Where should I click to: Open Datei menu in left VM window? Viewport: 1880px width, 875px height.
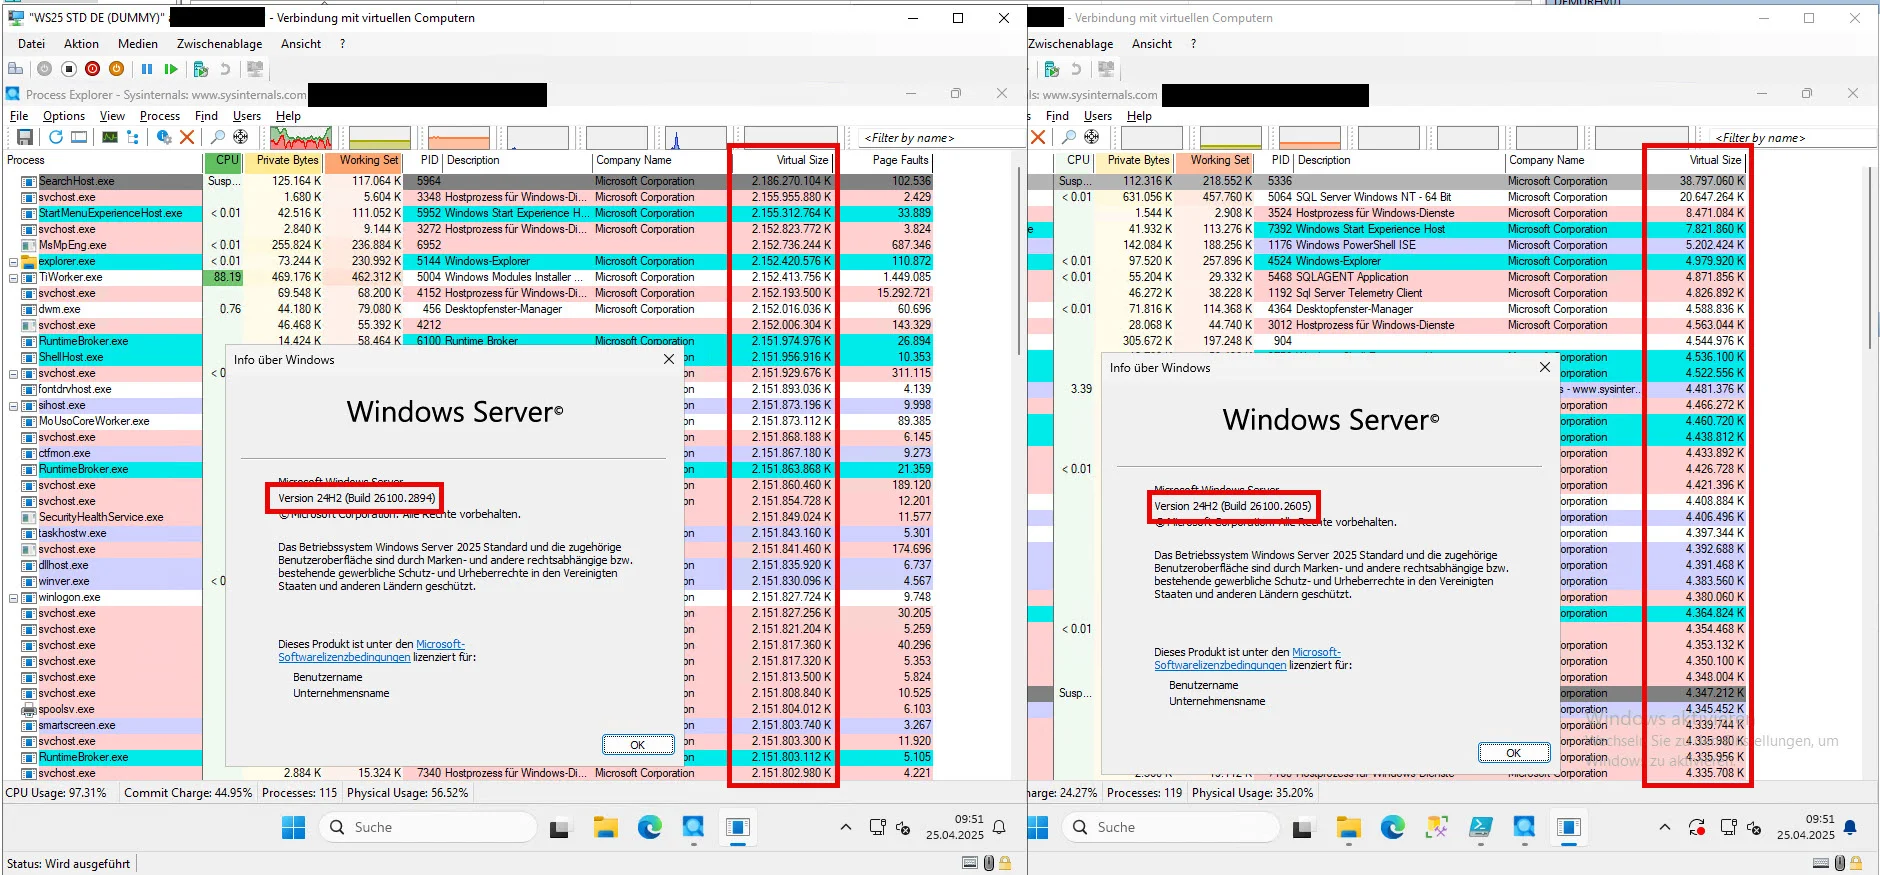(31, 44)
